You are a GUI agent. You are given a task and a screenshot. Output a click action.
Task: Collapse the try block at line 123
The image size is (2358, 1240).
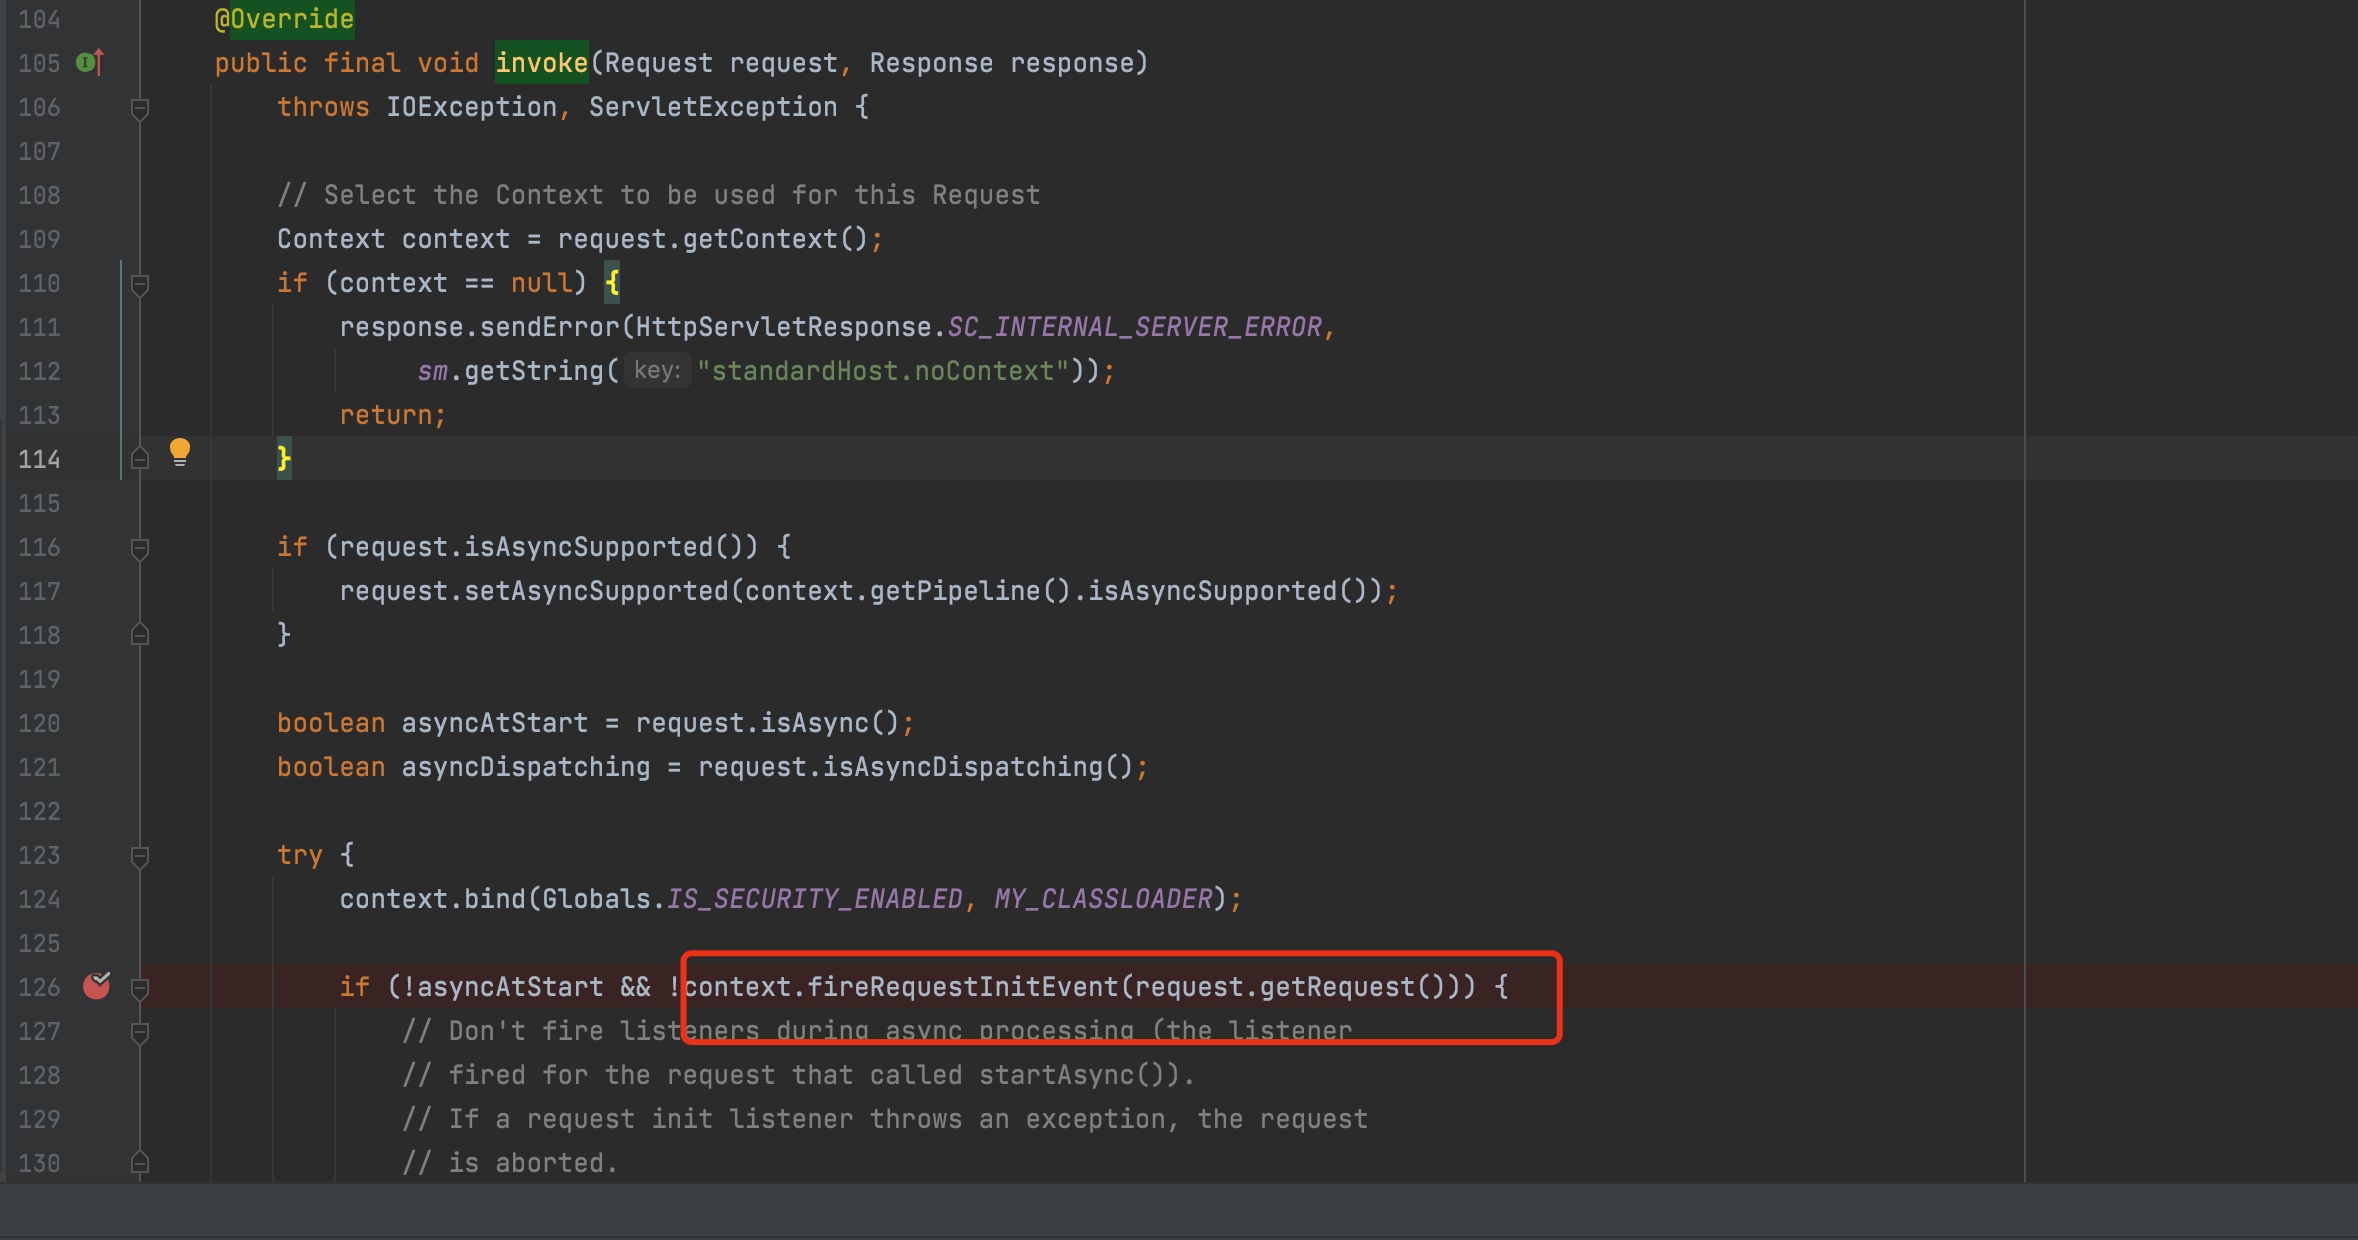click(140, 856)
